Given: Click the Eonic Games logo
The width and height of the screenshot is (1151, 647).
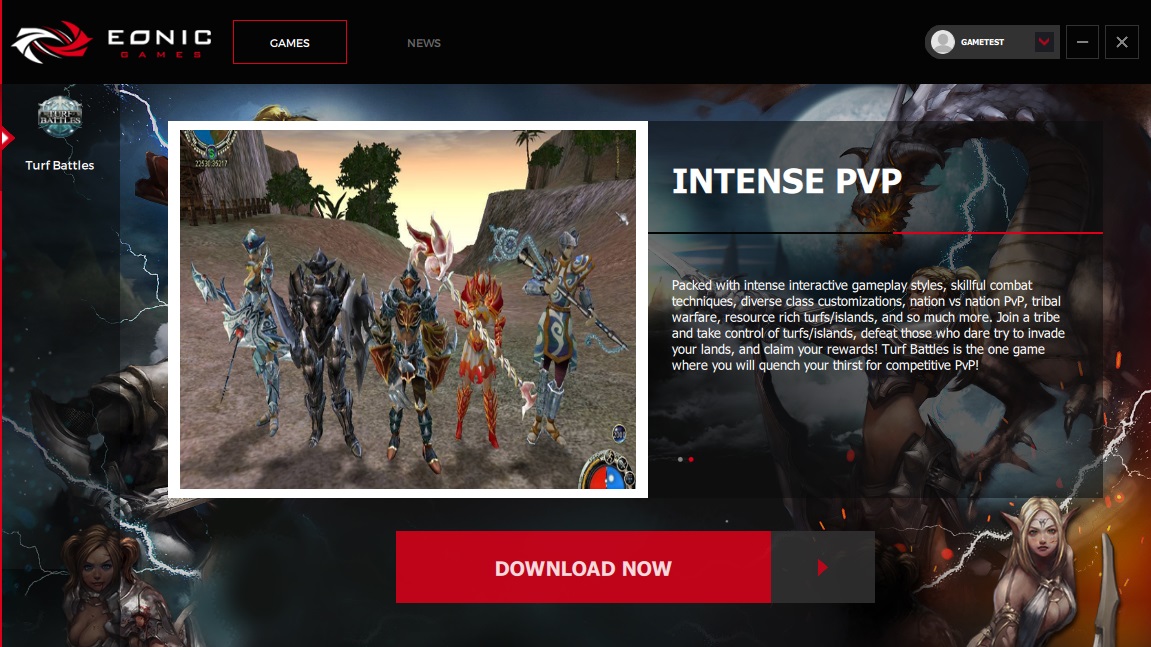Looking at the screenshot, I should [x=112, y=43].
